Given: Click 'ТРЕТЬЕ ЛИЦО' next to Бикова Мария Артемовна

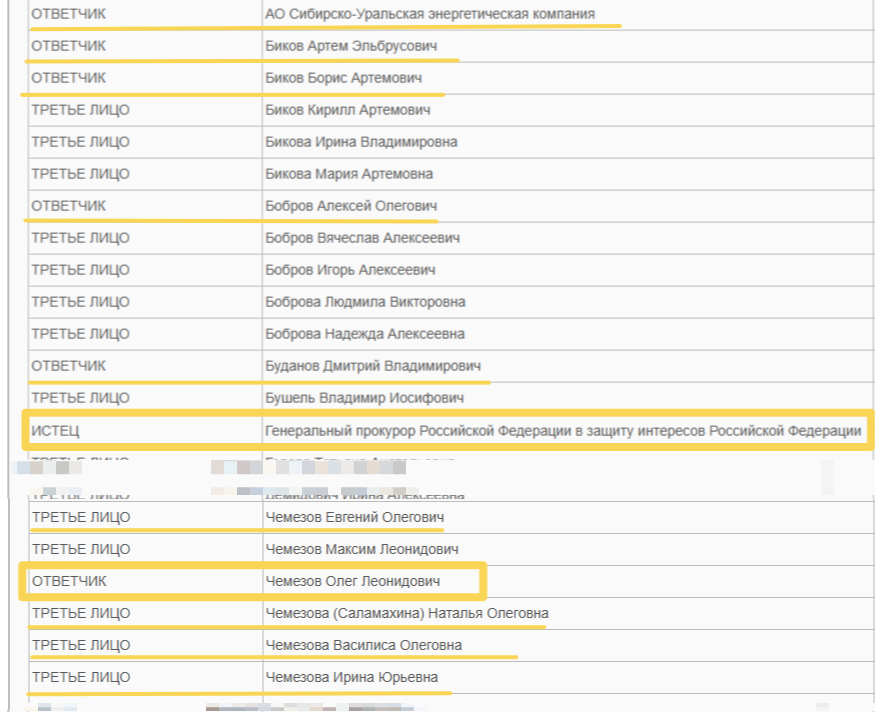Looking at the screenshot, I should tap(80, 174).
